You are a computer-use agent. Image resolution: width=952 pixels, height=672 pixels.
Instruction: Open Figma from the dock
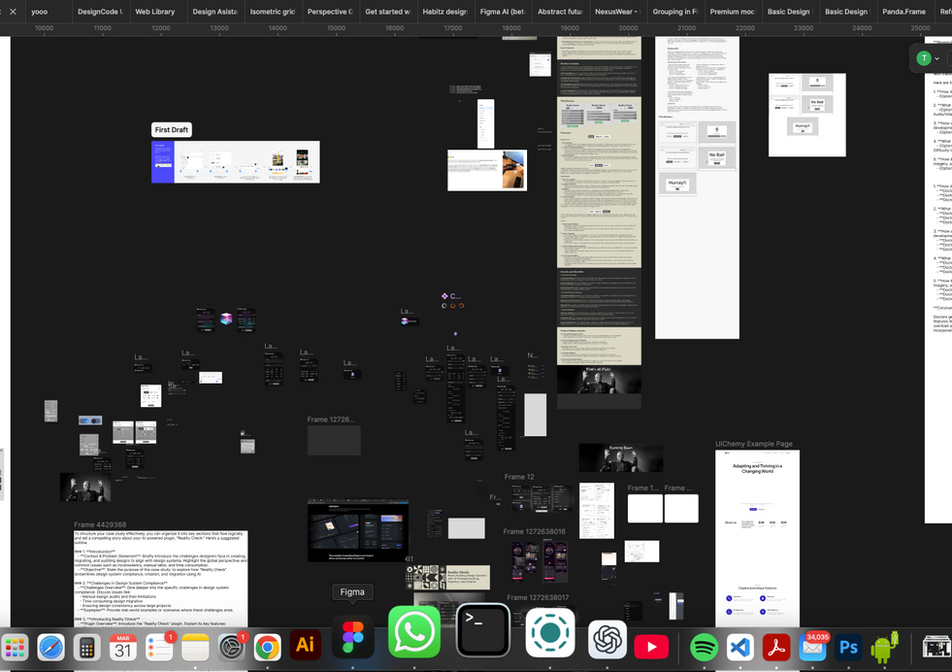pyautogui.click(x=353, y=637)
